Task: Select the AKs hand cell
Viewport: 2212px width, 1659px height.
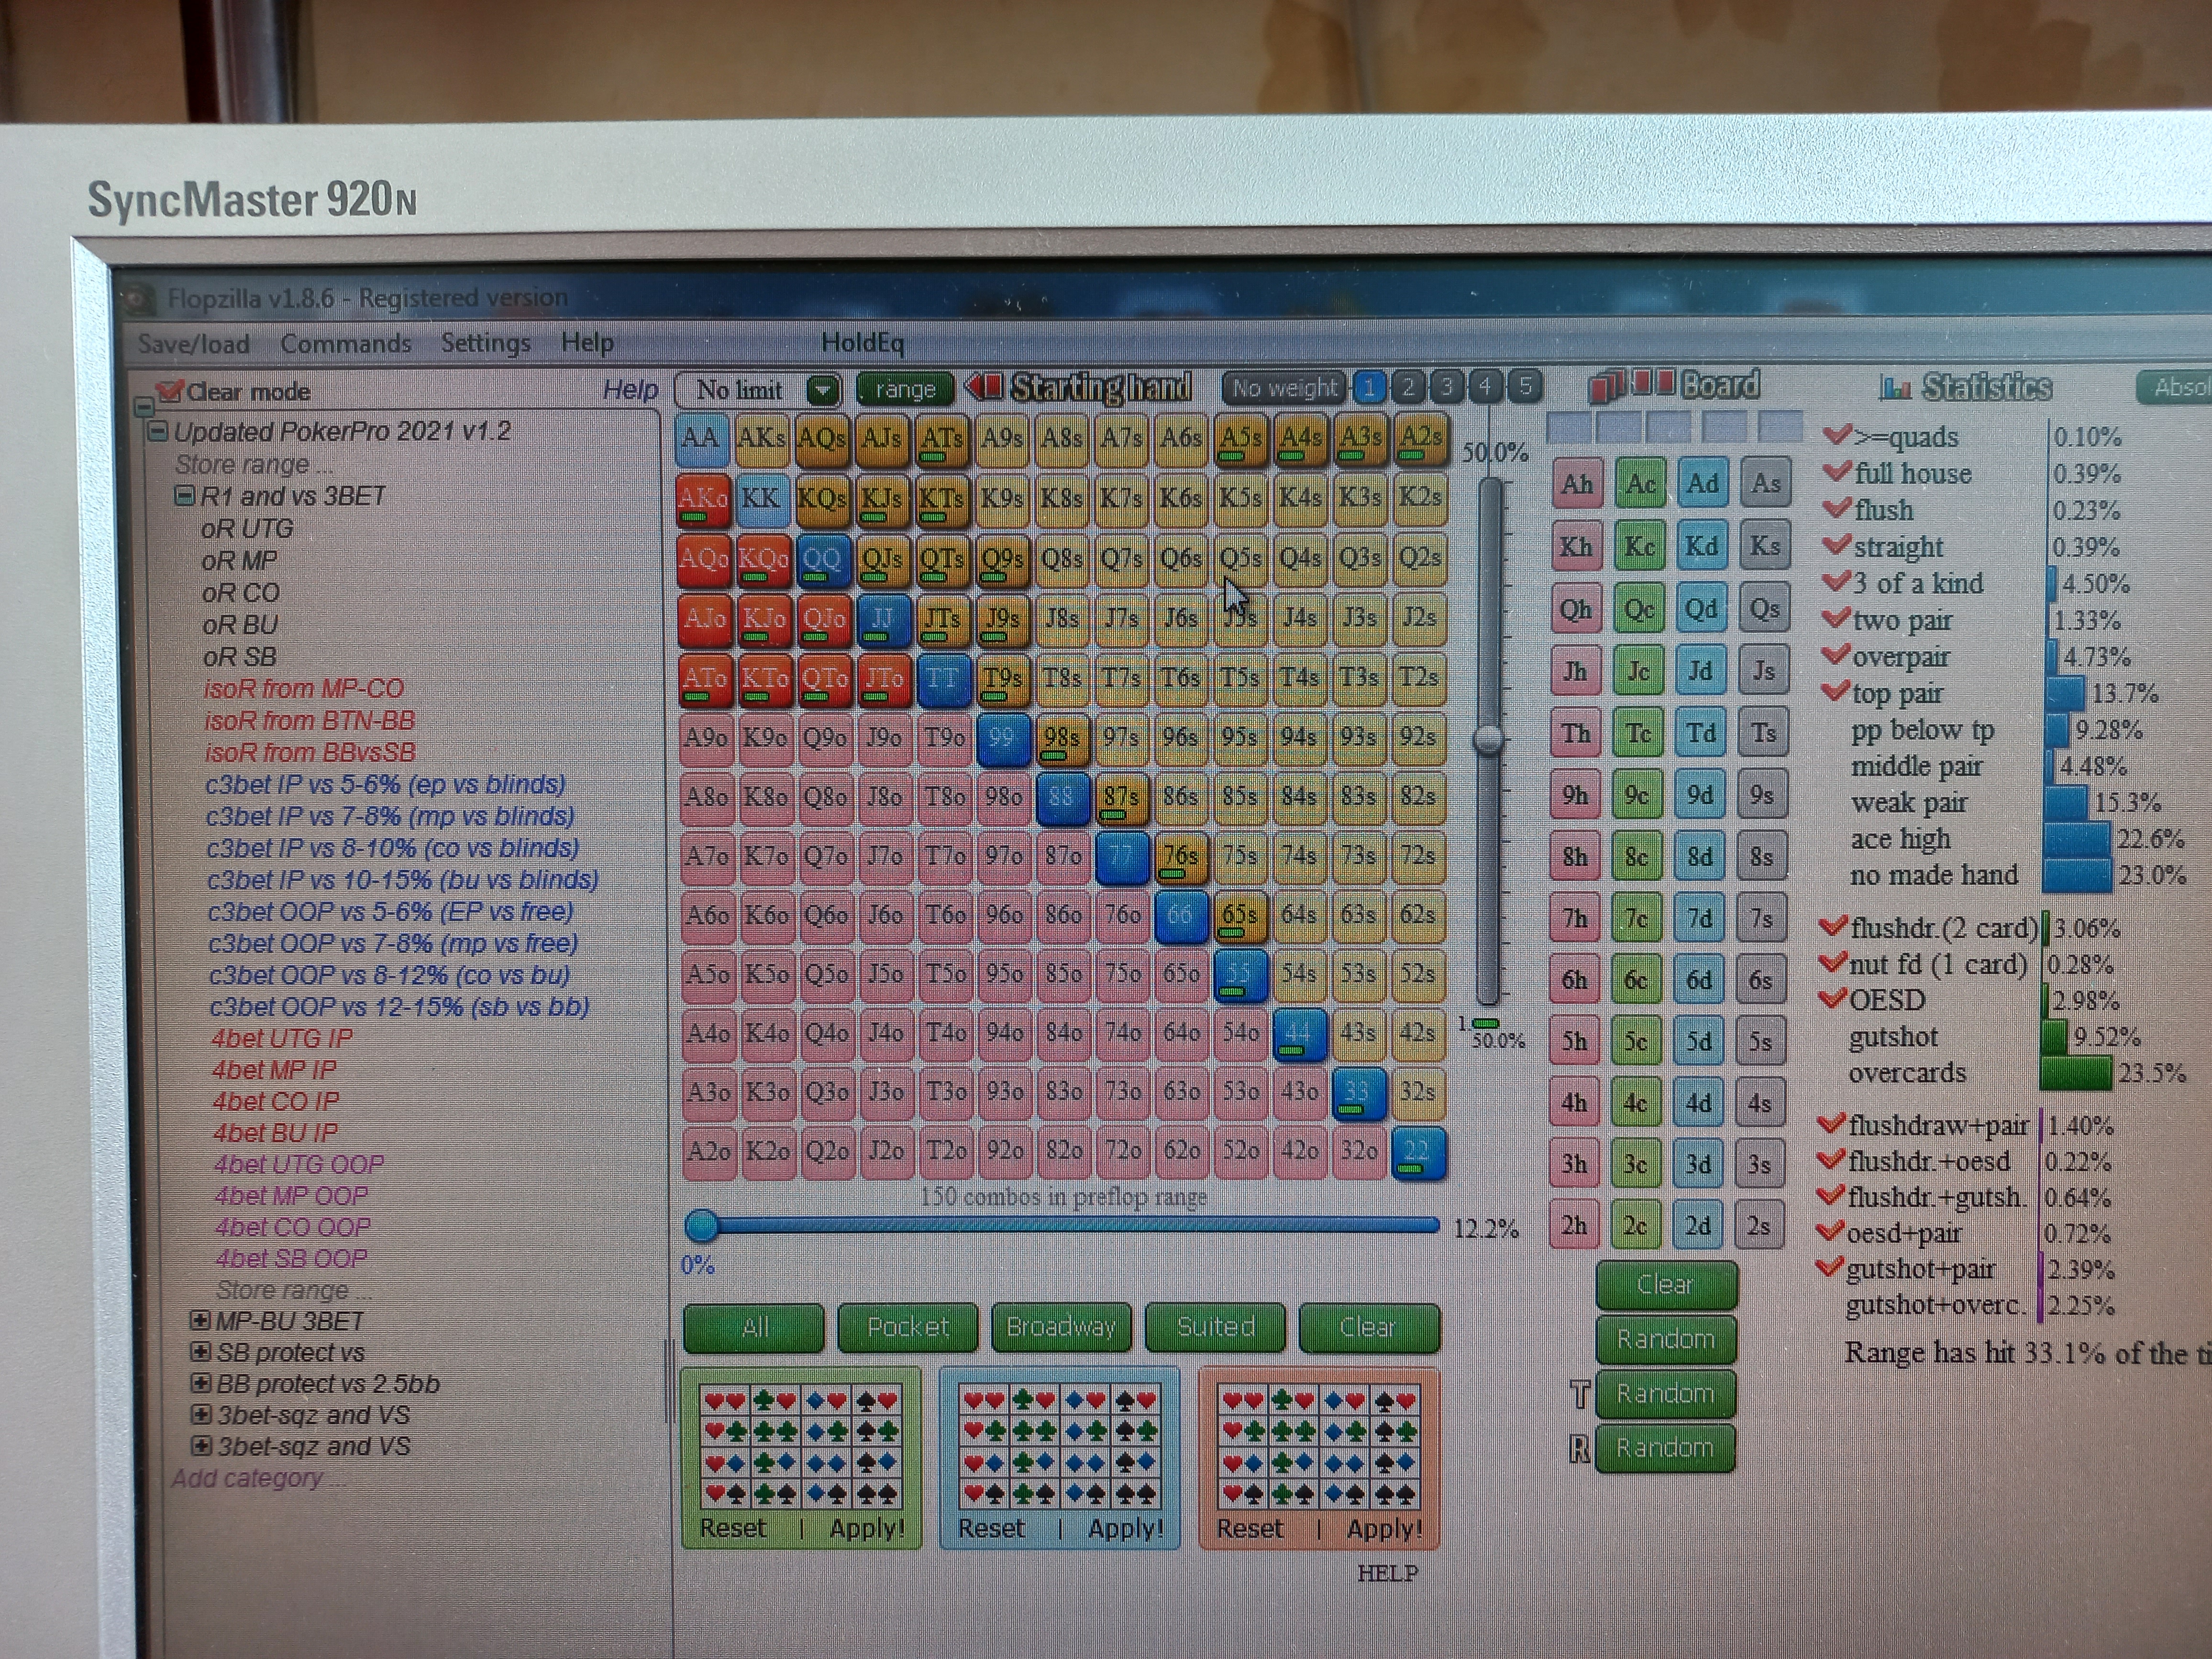Action: pos(761,439)
